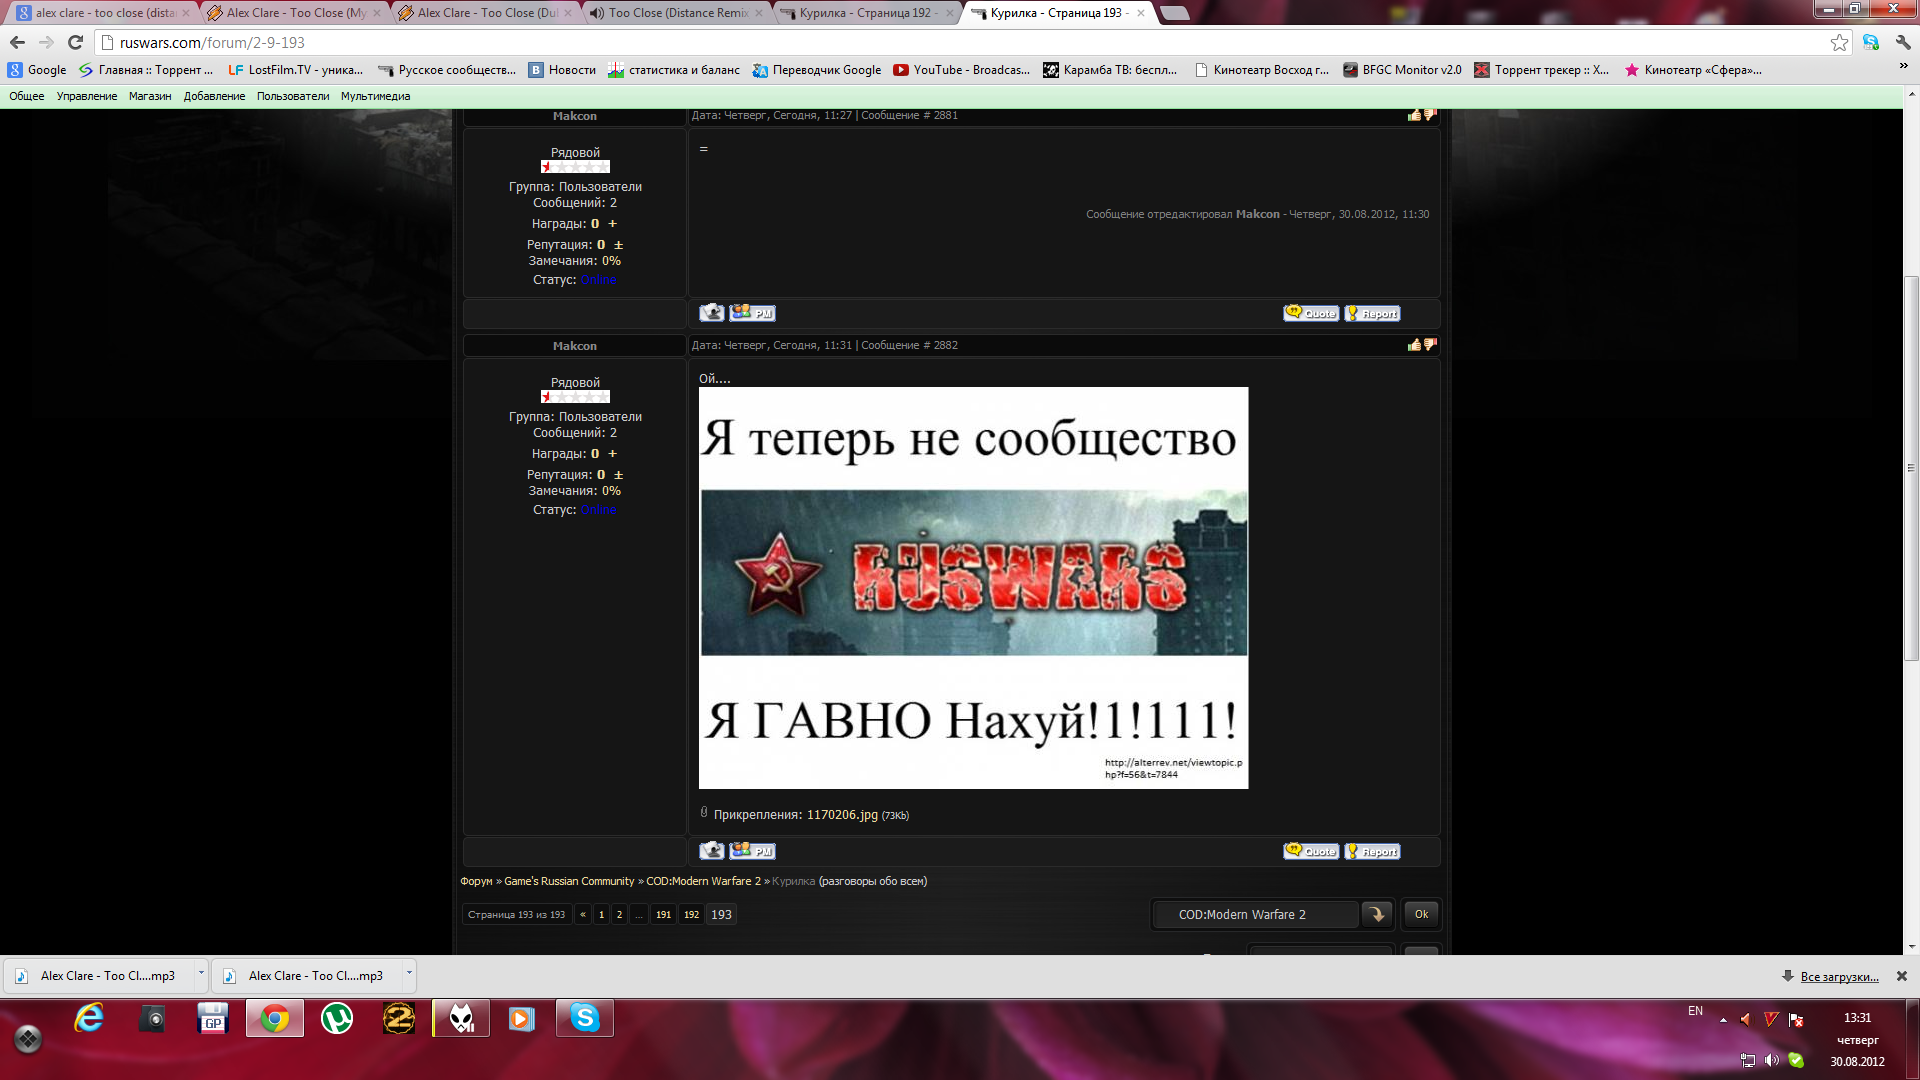Viewport: 1920px width, 1080px height.
Task: Click the Skype extension icon in toolbar
Action: pyautogui.click(x=1871, y=42)
